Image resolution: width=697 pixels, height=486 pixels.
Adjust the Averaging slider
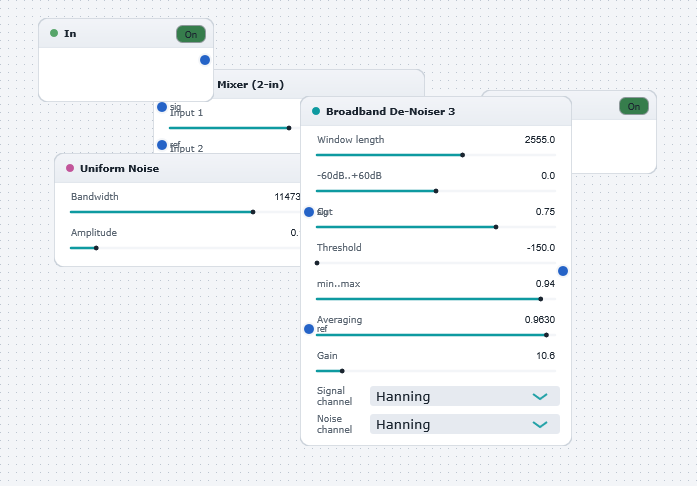[x=436, y=335]
